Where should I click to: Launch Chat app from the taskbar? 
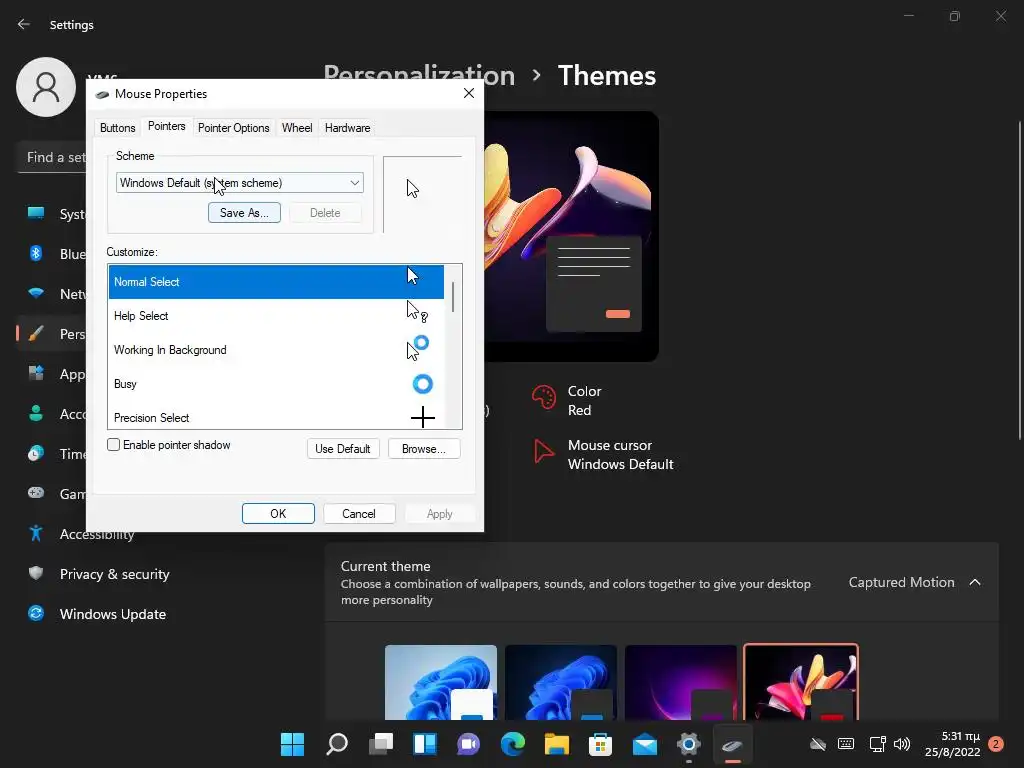(468, 744)
